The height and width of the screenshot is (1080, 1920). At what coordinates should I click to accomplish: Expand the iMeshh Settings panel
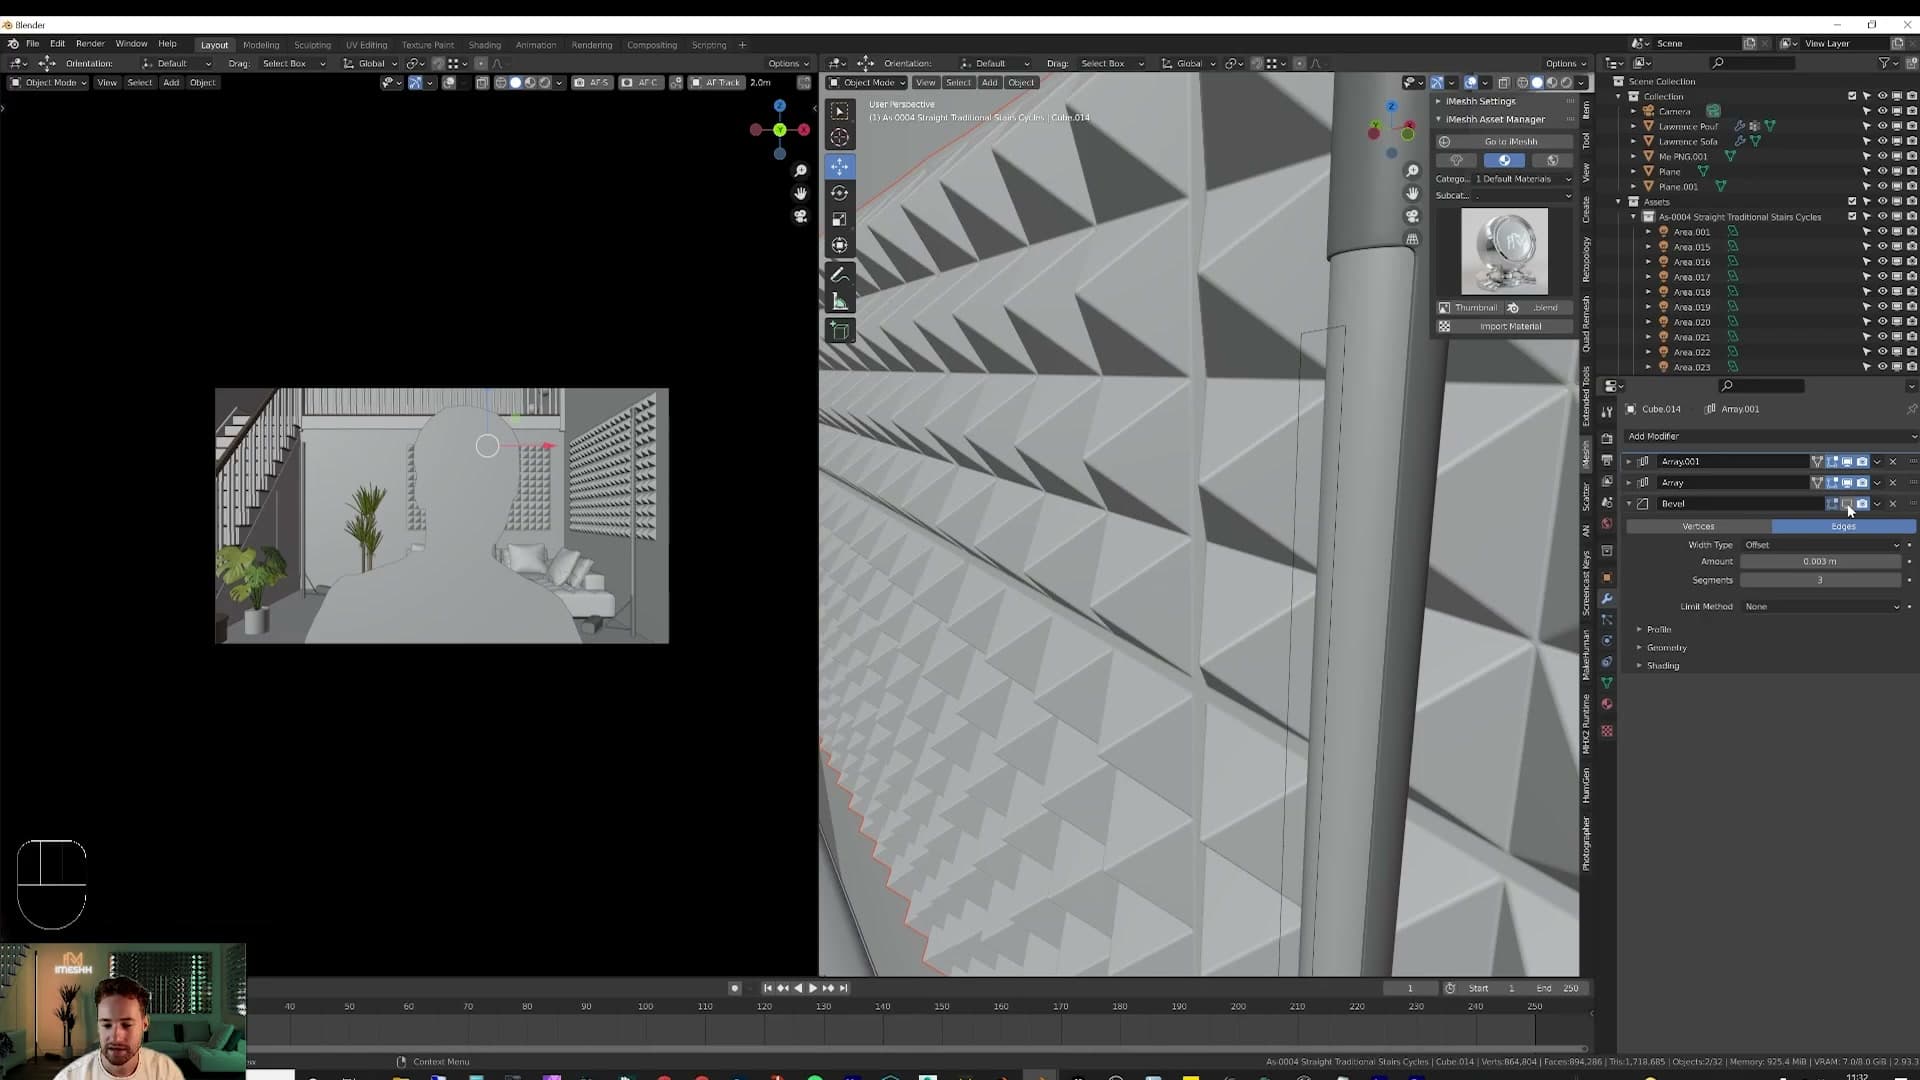point(1479,101)
